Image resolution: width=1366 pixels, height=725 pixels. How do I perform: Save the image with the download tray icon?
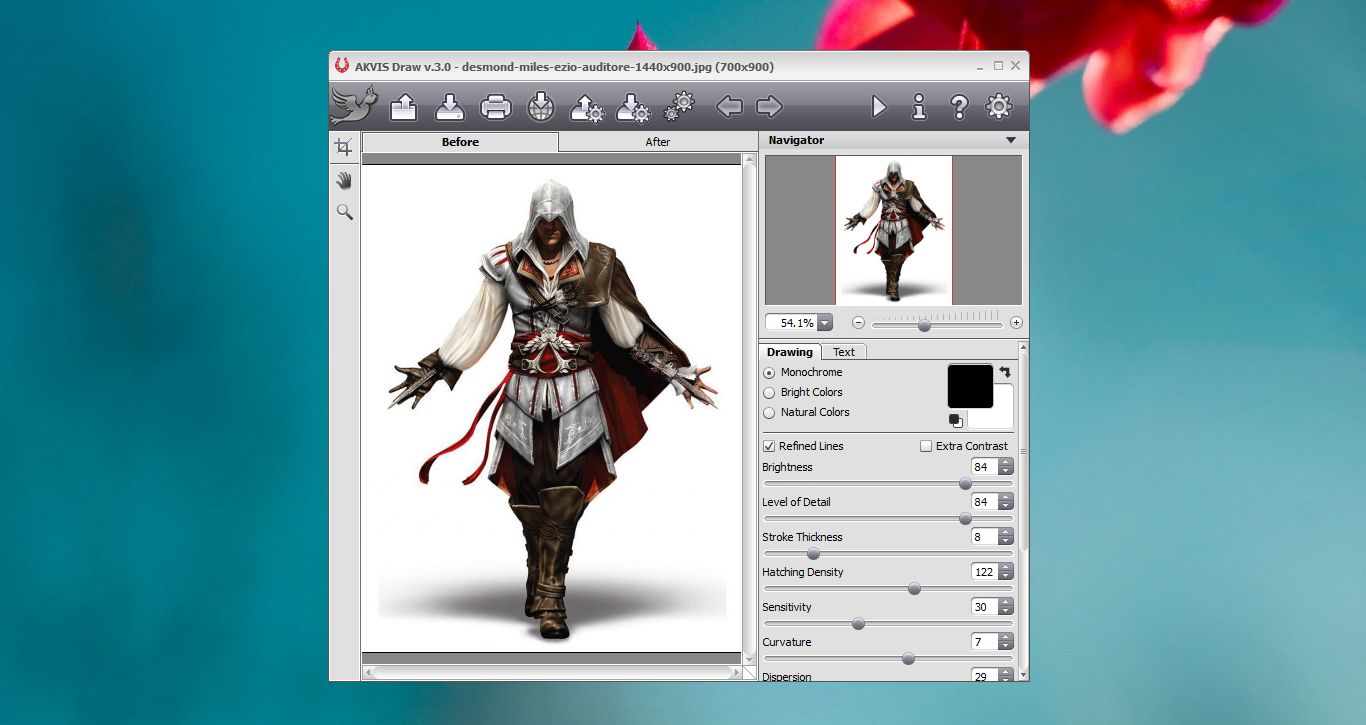click(450, 106)
